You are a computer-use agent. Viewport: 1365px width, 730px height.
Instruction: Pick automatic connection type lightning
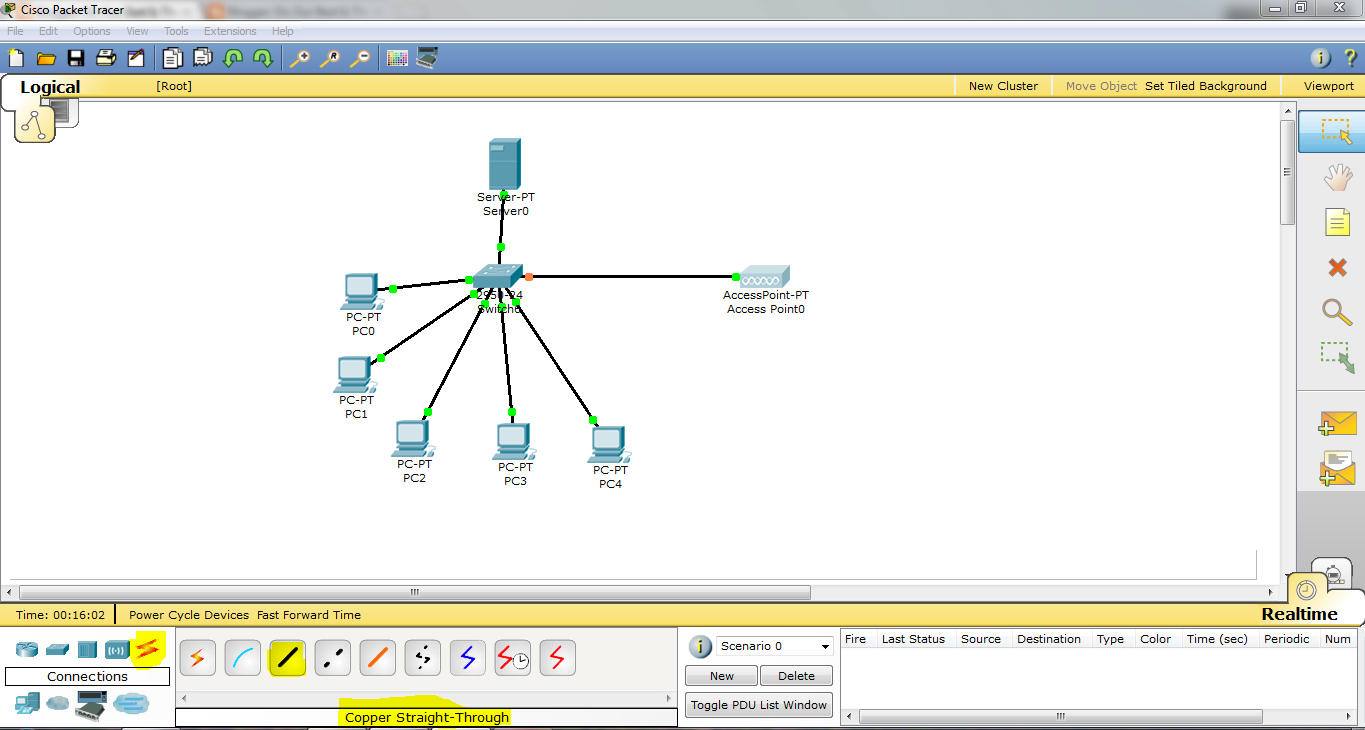point(198,658)
